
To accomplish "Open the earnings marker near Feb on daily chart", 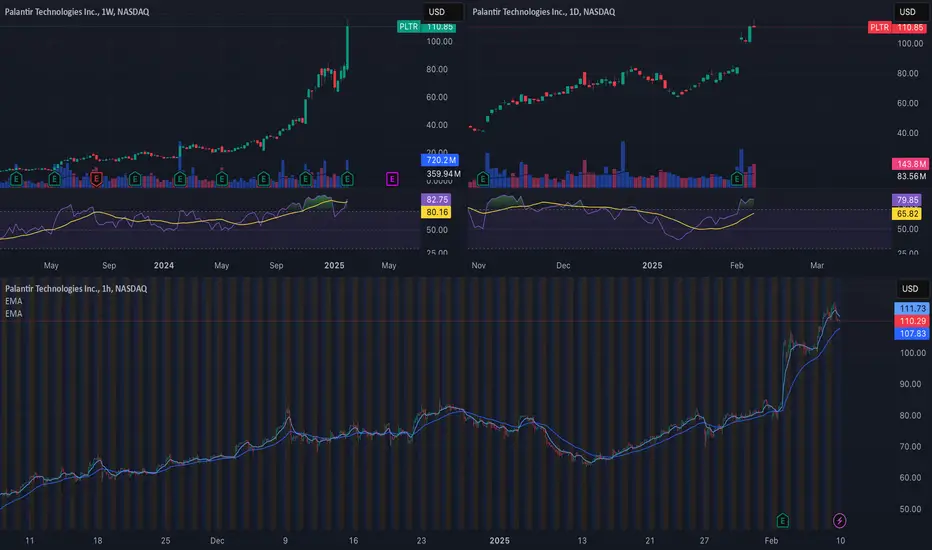I will [x=736, y=178].
